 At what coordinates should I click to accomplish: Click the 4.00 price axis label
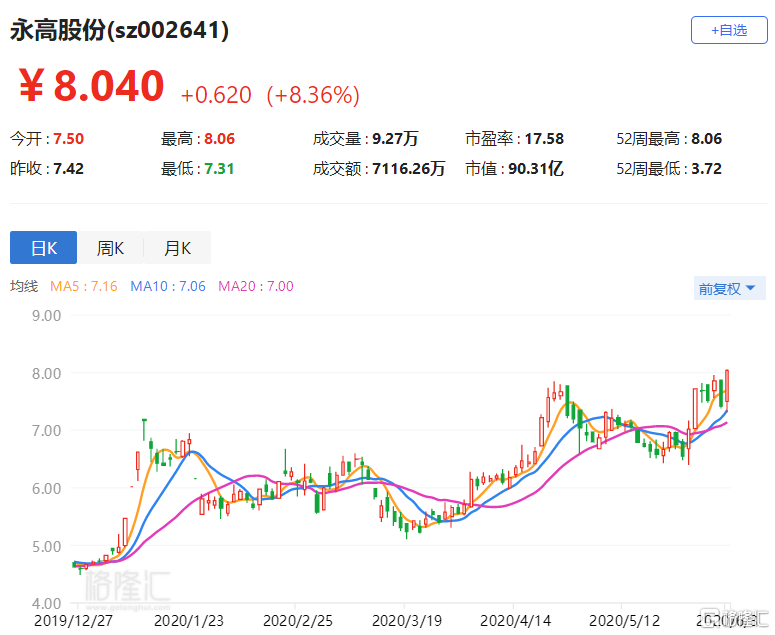point(46,604)
